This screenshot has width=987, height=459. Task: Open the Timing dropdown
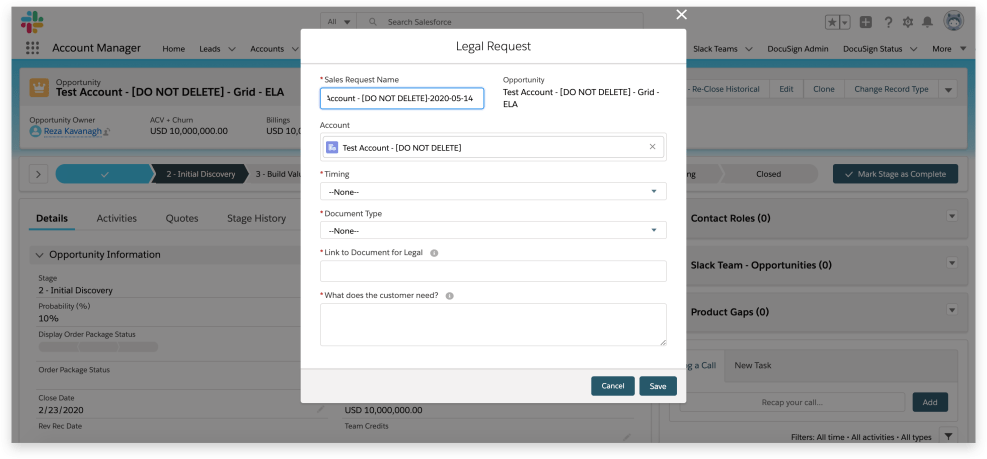click(493, 191)
